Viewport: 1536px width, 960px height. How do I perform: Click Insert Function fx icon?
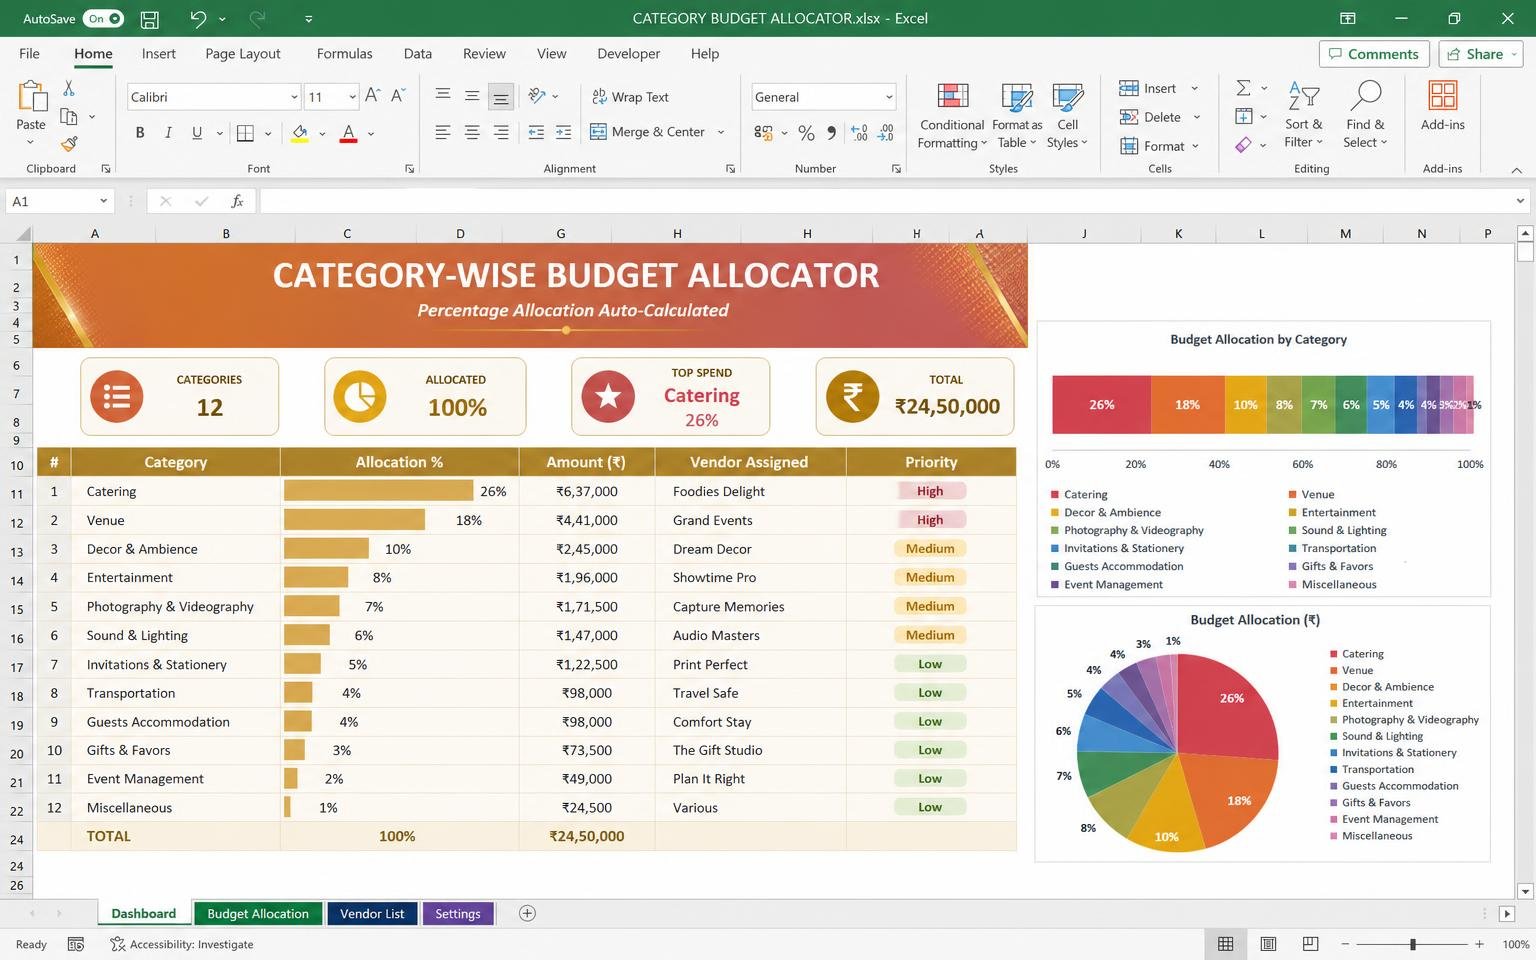click(x=237, y=201)
